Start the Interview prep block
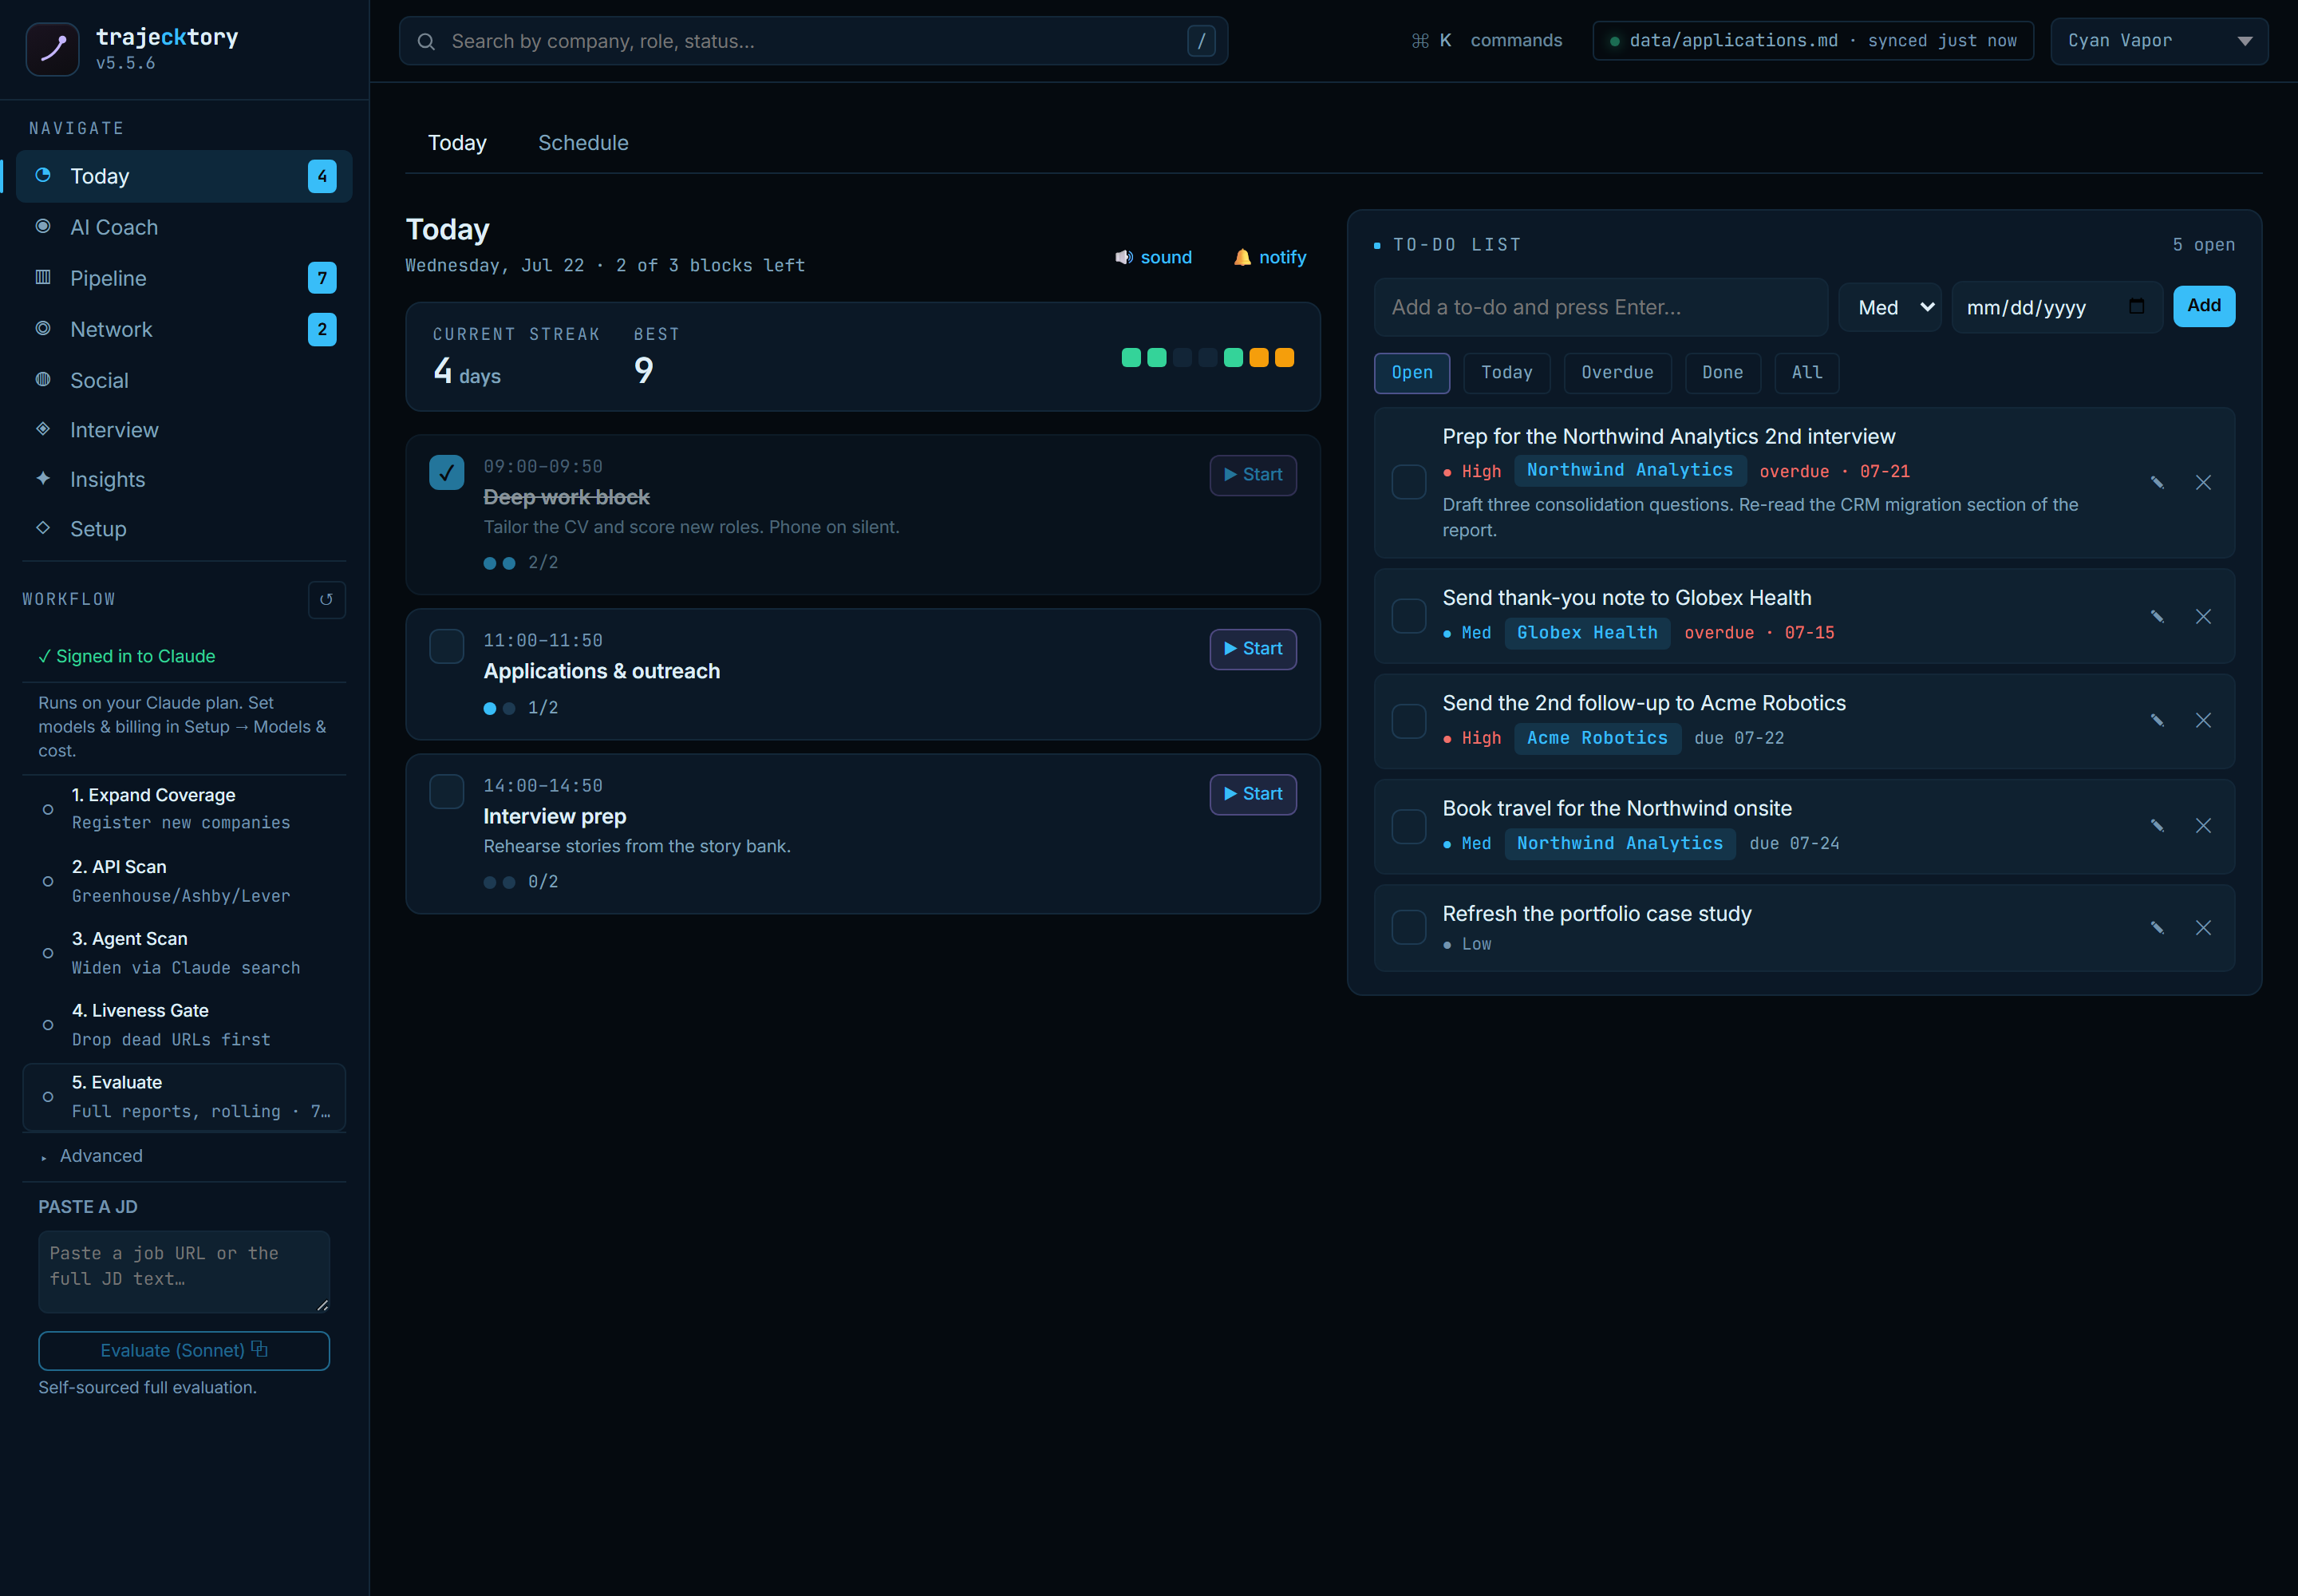The image size is (2298, 1596). tap(1253, 794)
